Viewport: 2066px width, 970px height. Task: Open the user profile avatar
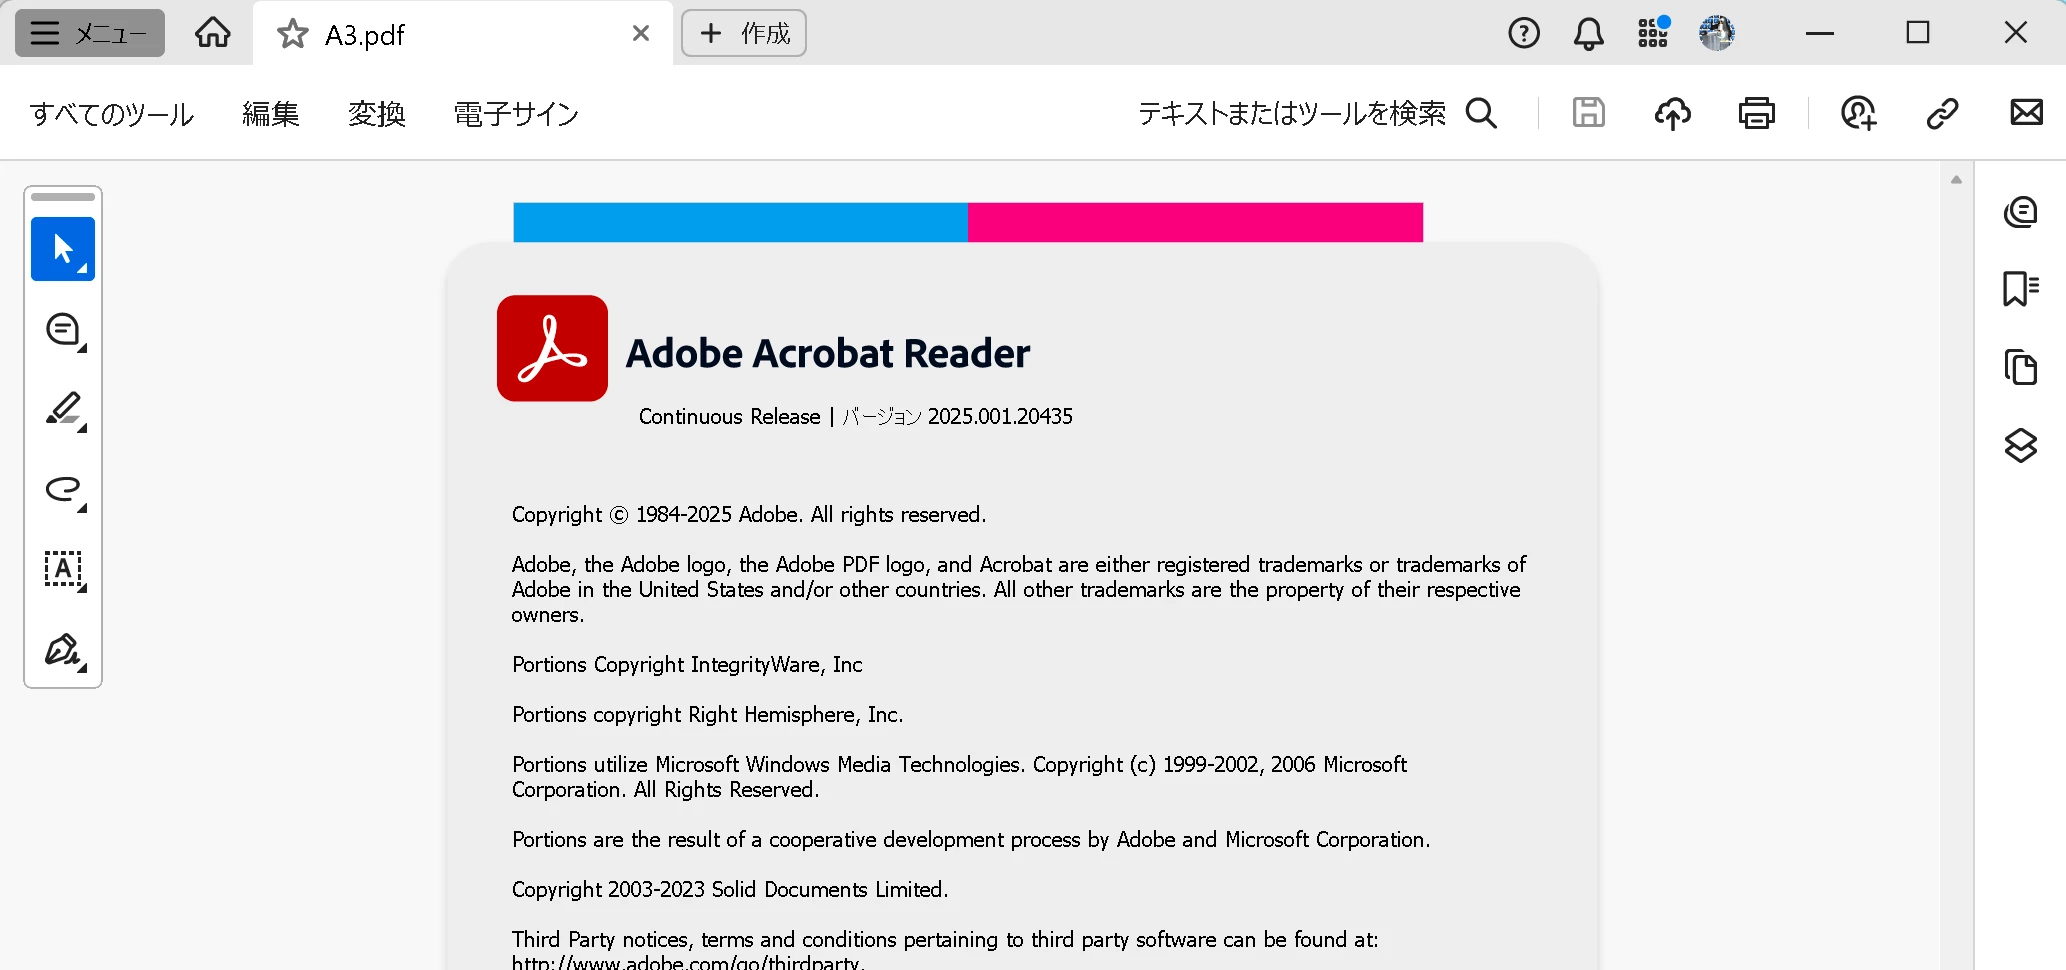click(x=1717, y=33)
